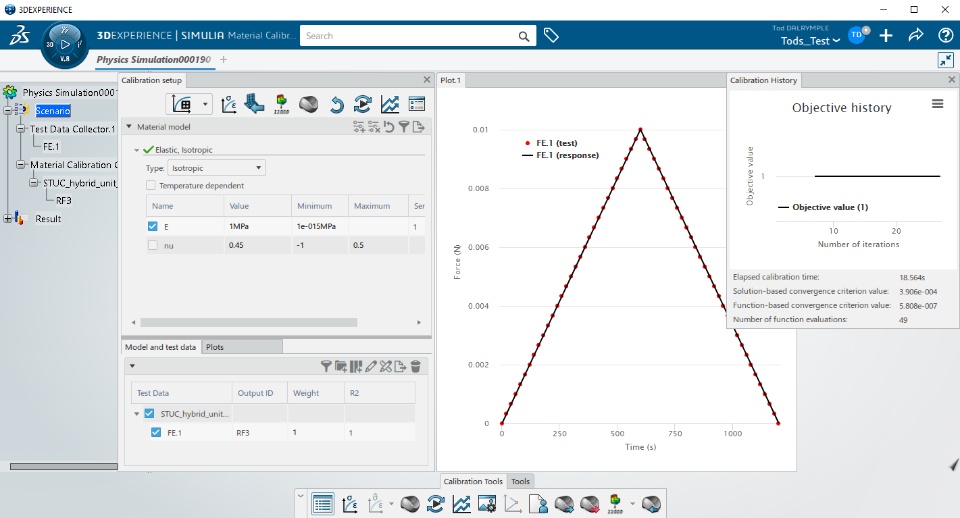Enable Temperature dependent checkbox
Screen dimensions: 960x518
[151, 185]
